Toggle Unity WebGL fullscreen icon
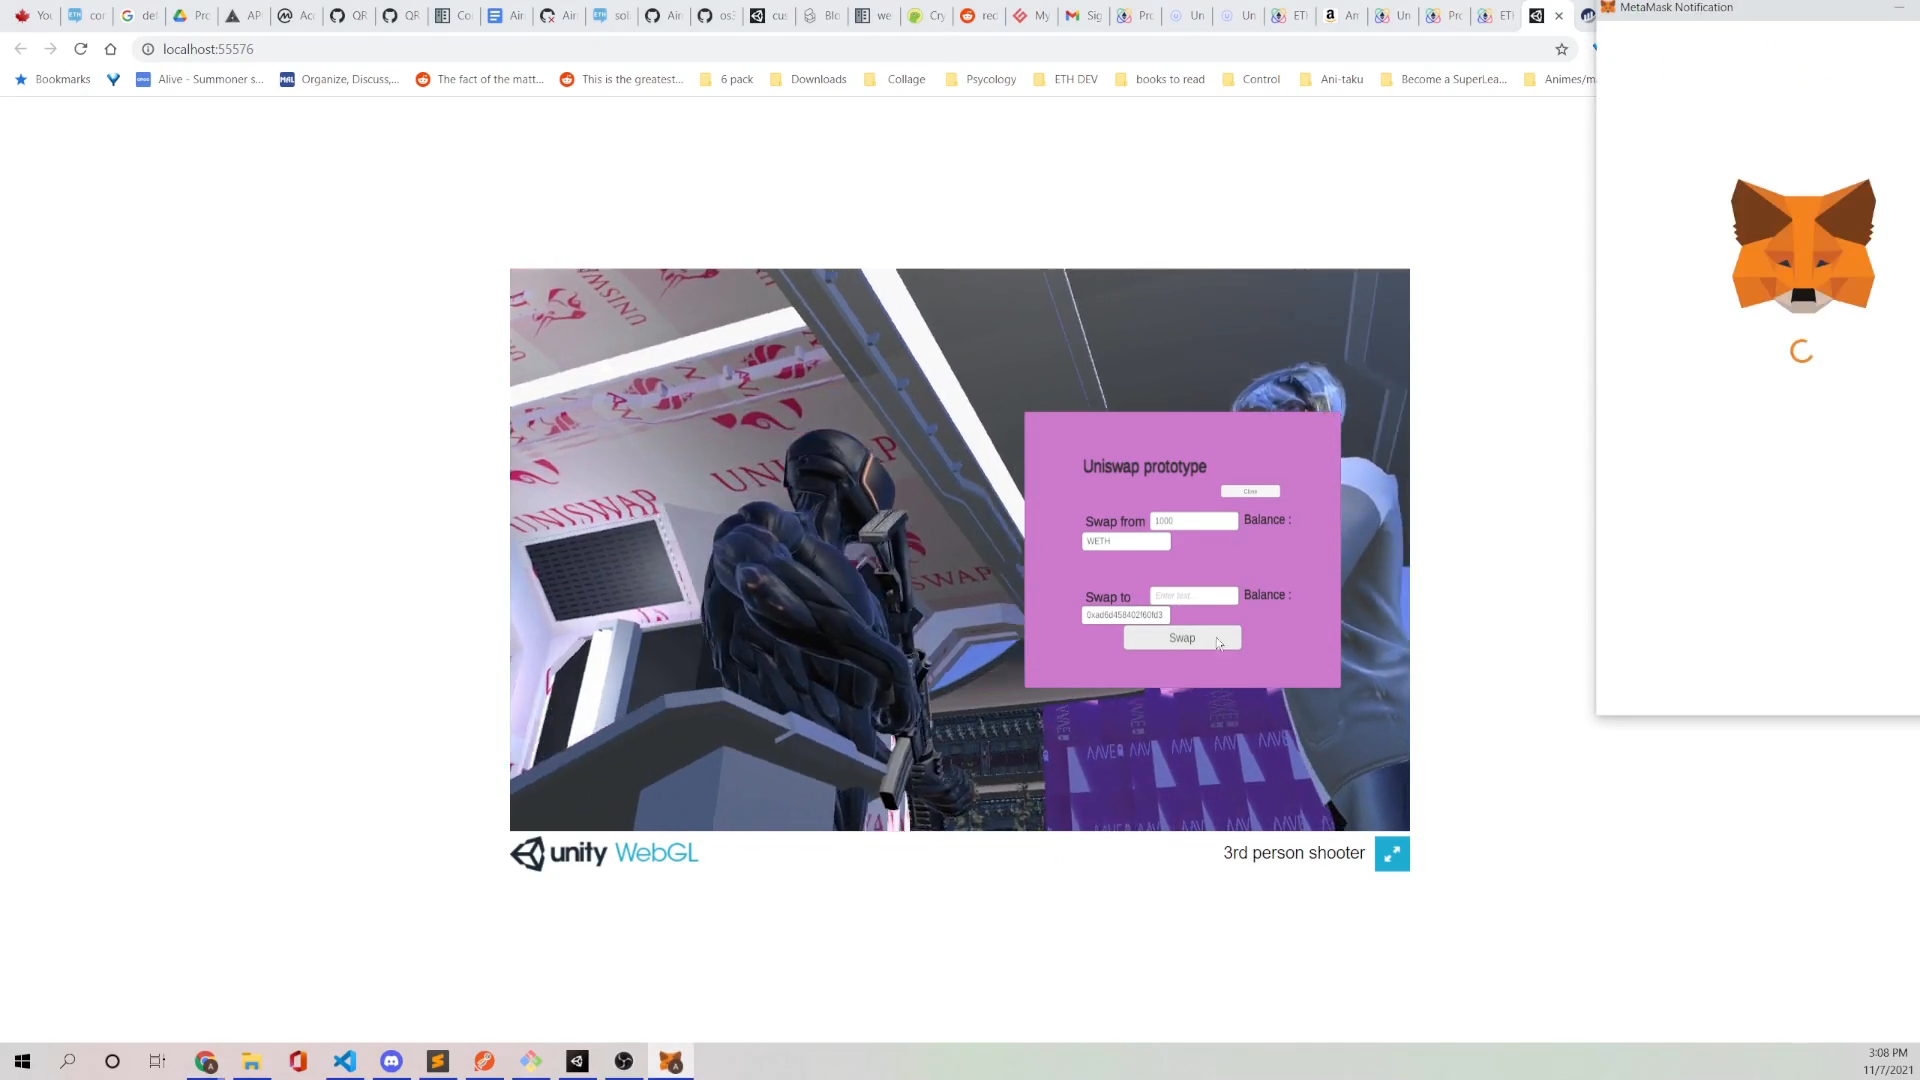This screenshot has width=1920, height=1080. pos(1392,854)
